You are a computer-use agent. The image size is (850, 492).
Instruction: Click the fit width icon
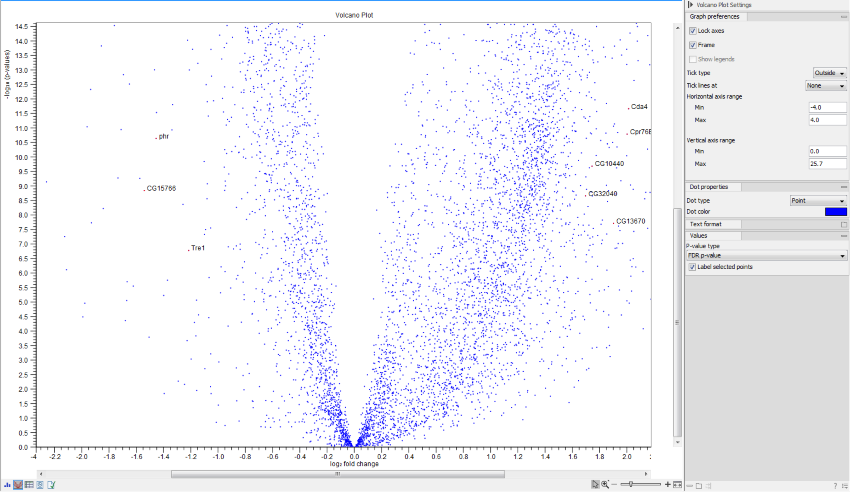click(677, 484)
